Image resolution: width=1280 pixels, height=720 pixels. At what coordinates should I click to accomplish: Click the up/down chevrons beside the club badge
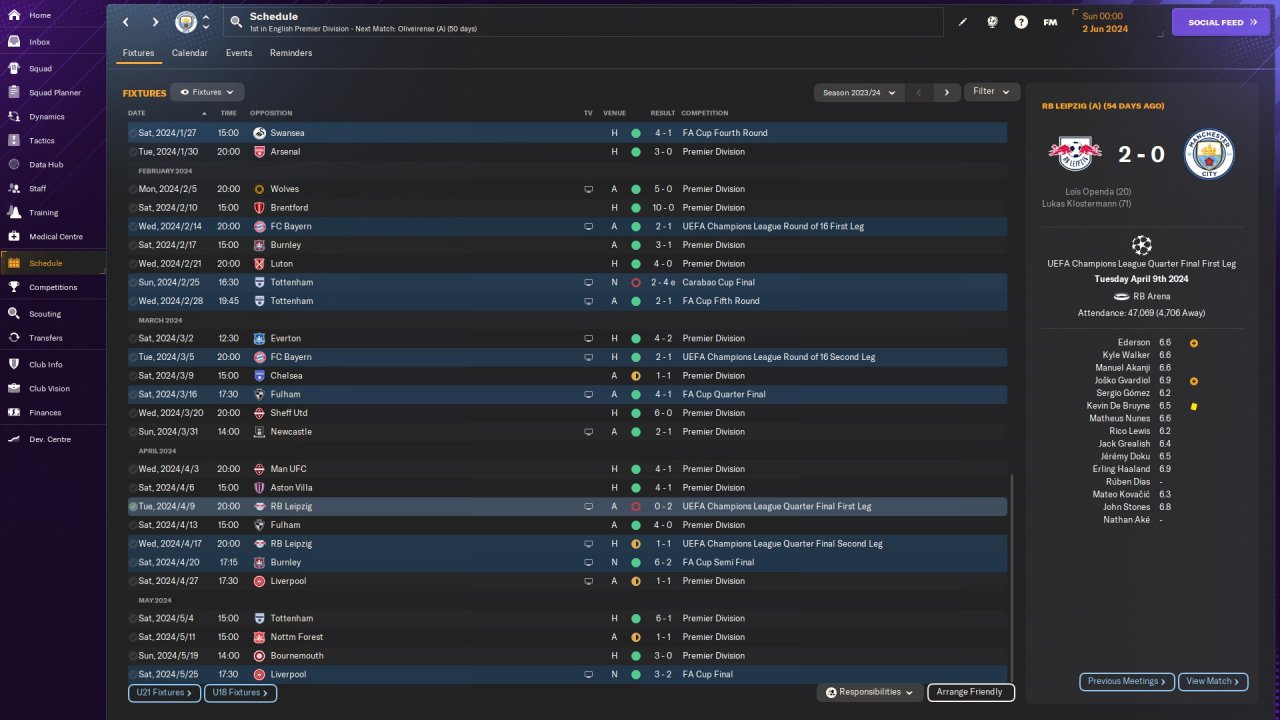point(206,22)
